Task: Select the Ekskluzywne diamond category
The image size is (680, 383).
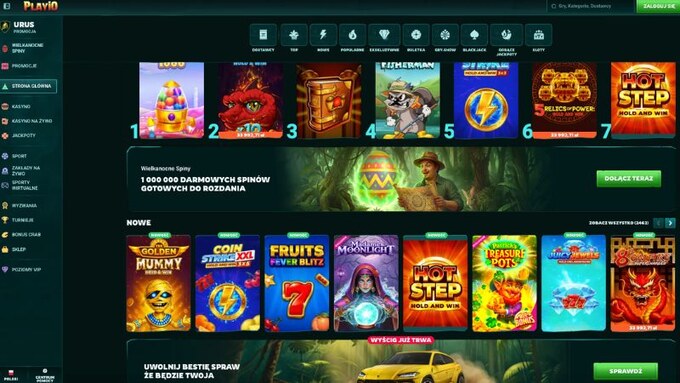Action: [x=384, y=35]
